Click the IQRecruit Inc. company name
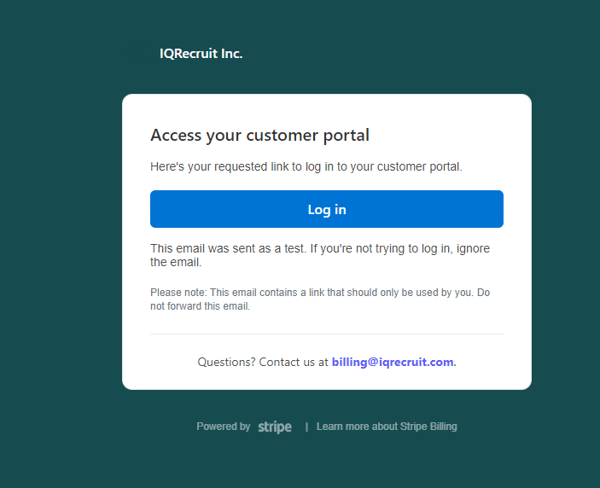This screenshot has height=488, width=600. [201, 53]
